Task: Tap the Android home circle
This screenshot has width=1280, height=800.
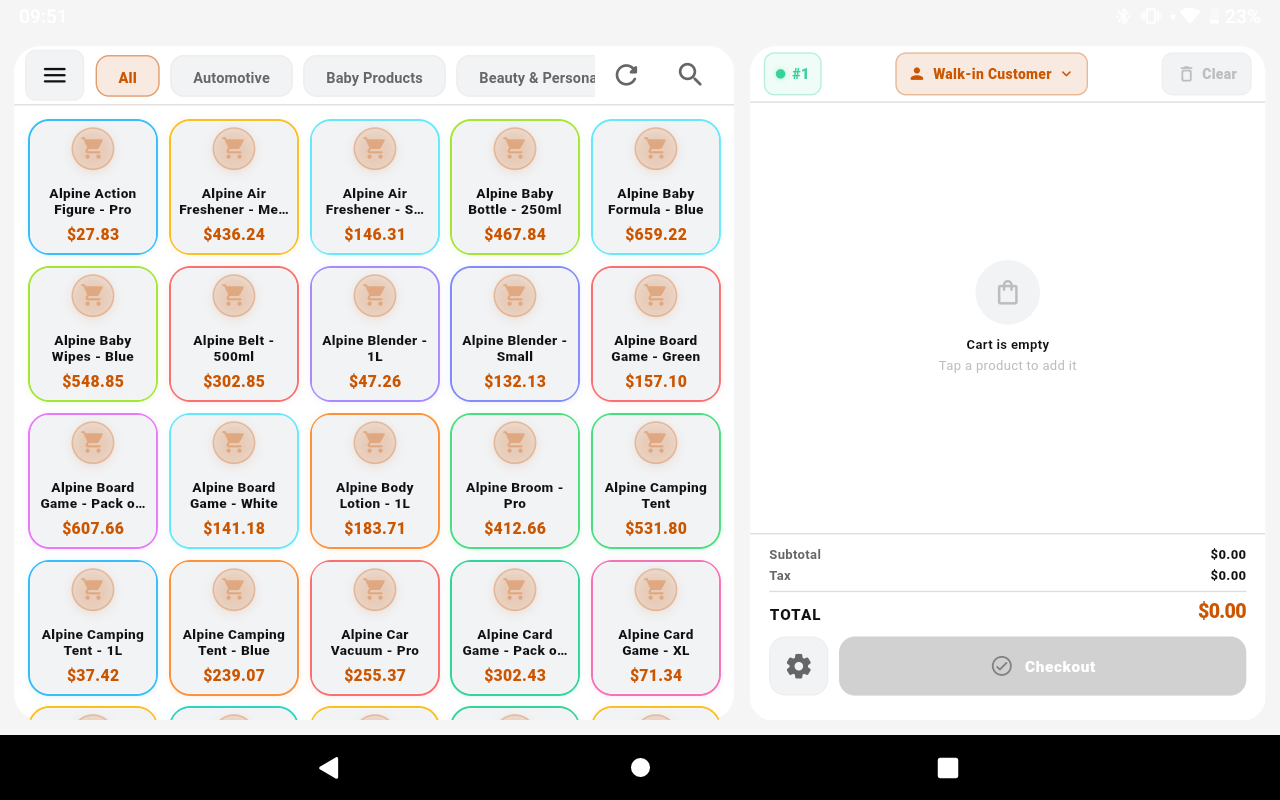Action: tap(640, 767)
